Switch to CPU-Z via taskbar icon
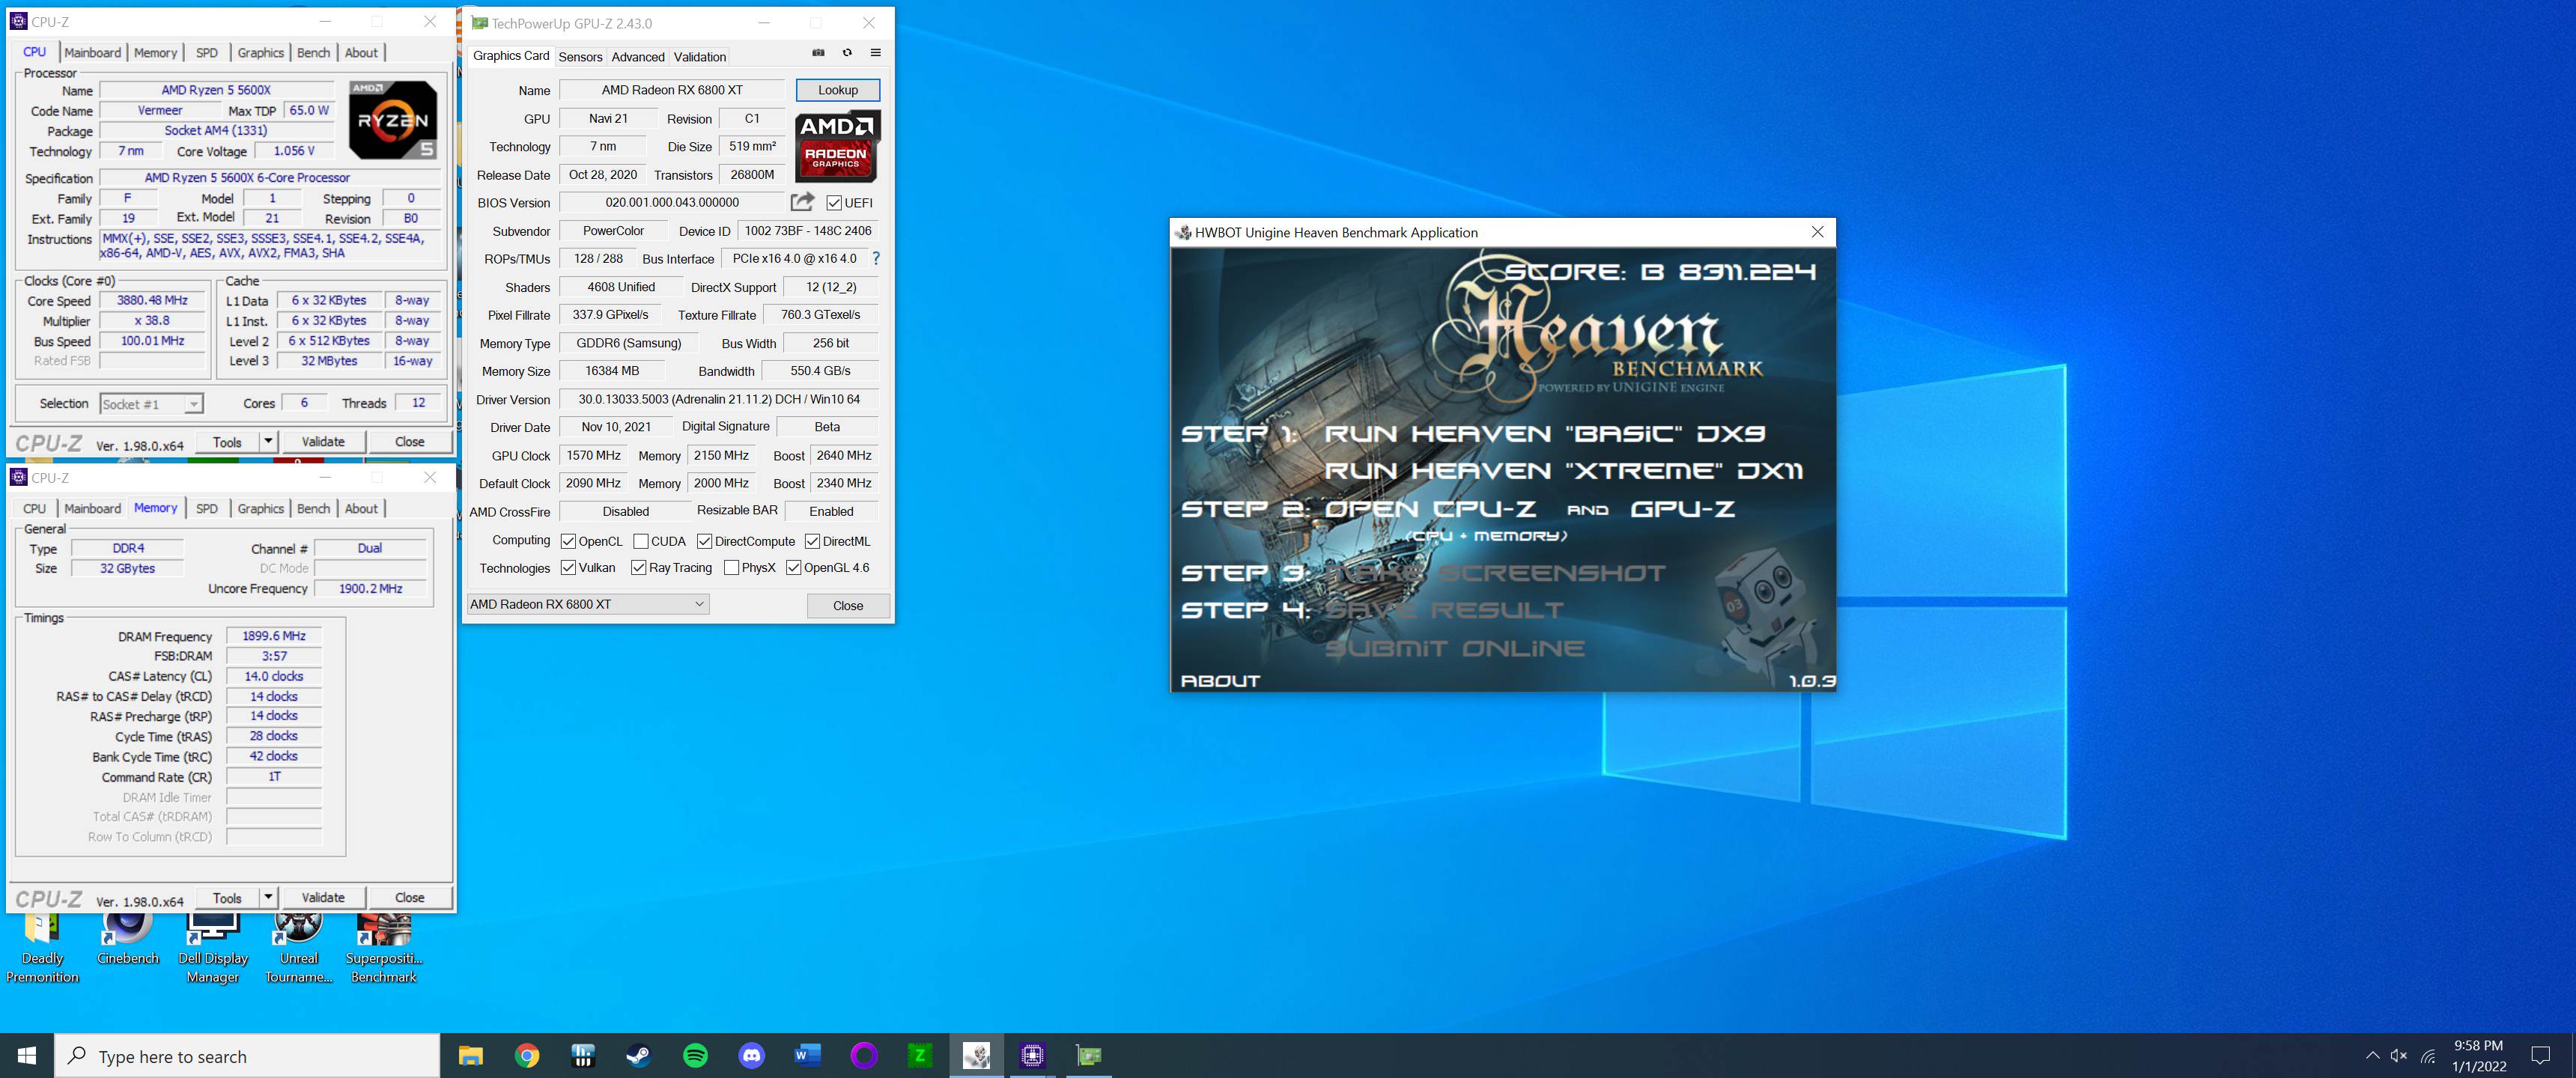2576x1078 pixels. 1032,1055
